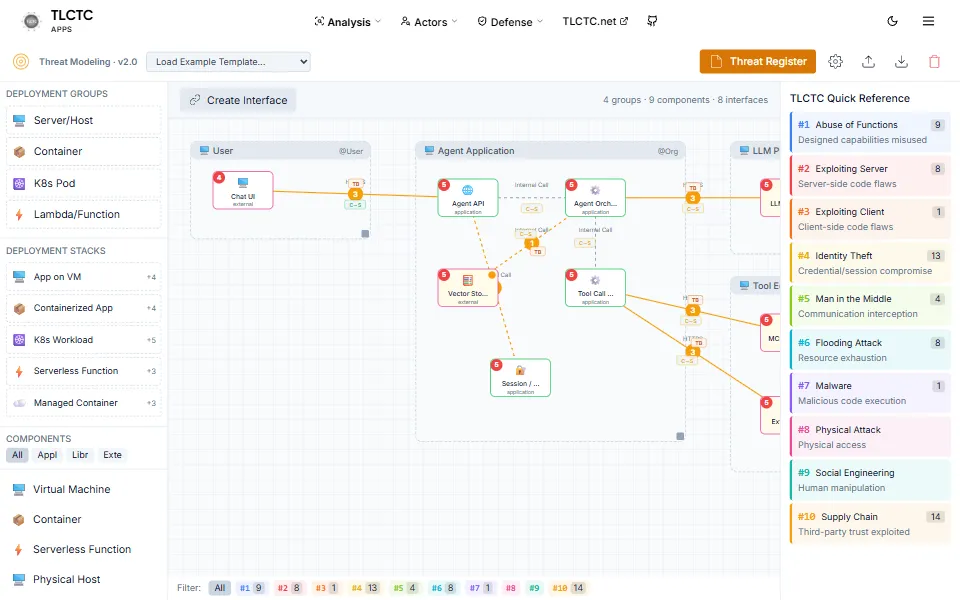The image size is (960, 600).
Task: Select the All components tab
Action: point(17,455)
